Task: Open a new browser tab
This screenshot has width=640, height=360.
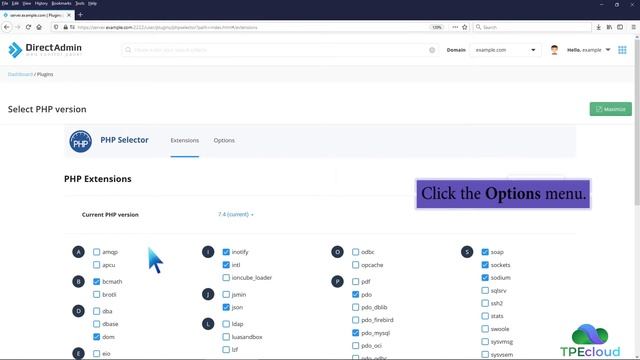Action: click(x=80, y=15)
